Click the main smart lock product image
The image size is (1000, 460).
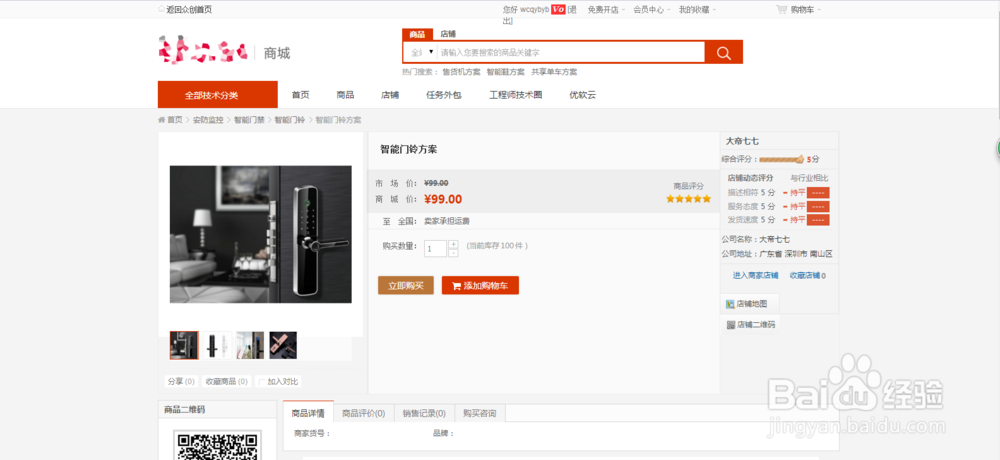point(261,234)
